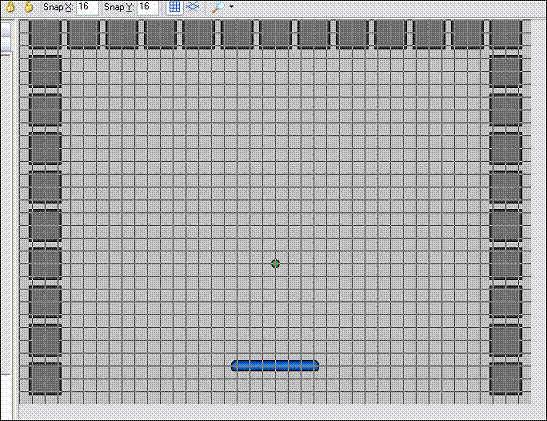Screen dimensions: 547x421
Task: Select the top-left corner wall block
Action: click(45, 33)
